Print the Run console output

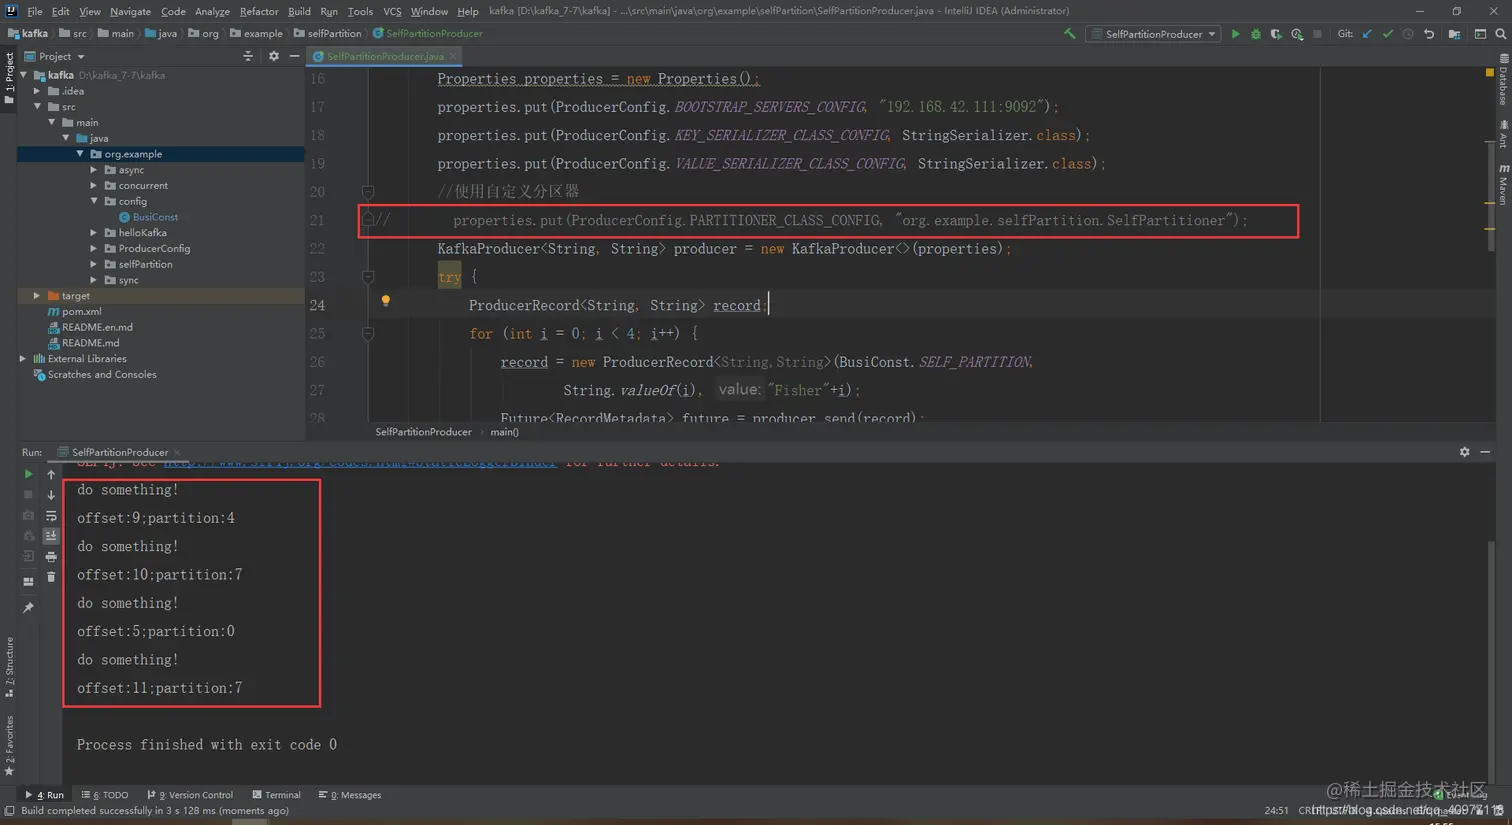[x=51, y=556]
